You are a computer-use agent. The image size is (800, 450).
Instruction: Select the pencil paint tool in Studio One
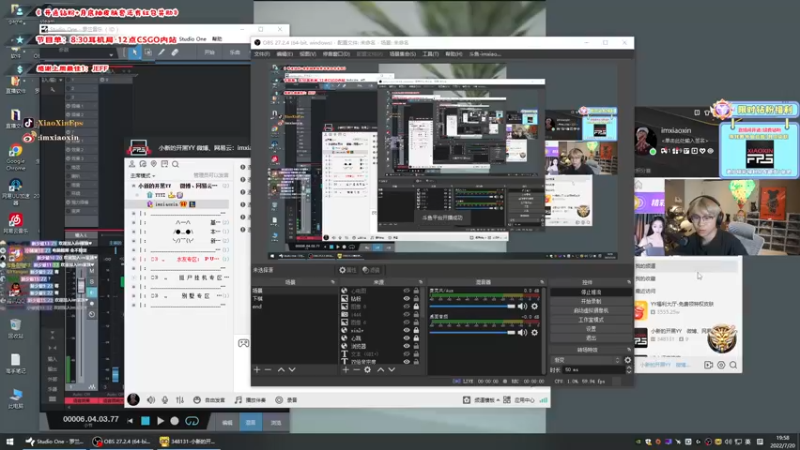pyautogui.click(x=161, y=52)
